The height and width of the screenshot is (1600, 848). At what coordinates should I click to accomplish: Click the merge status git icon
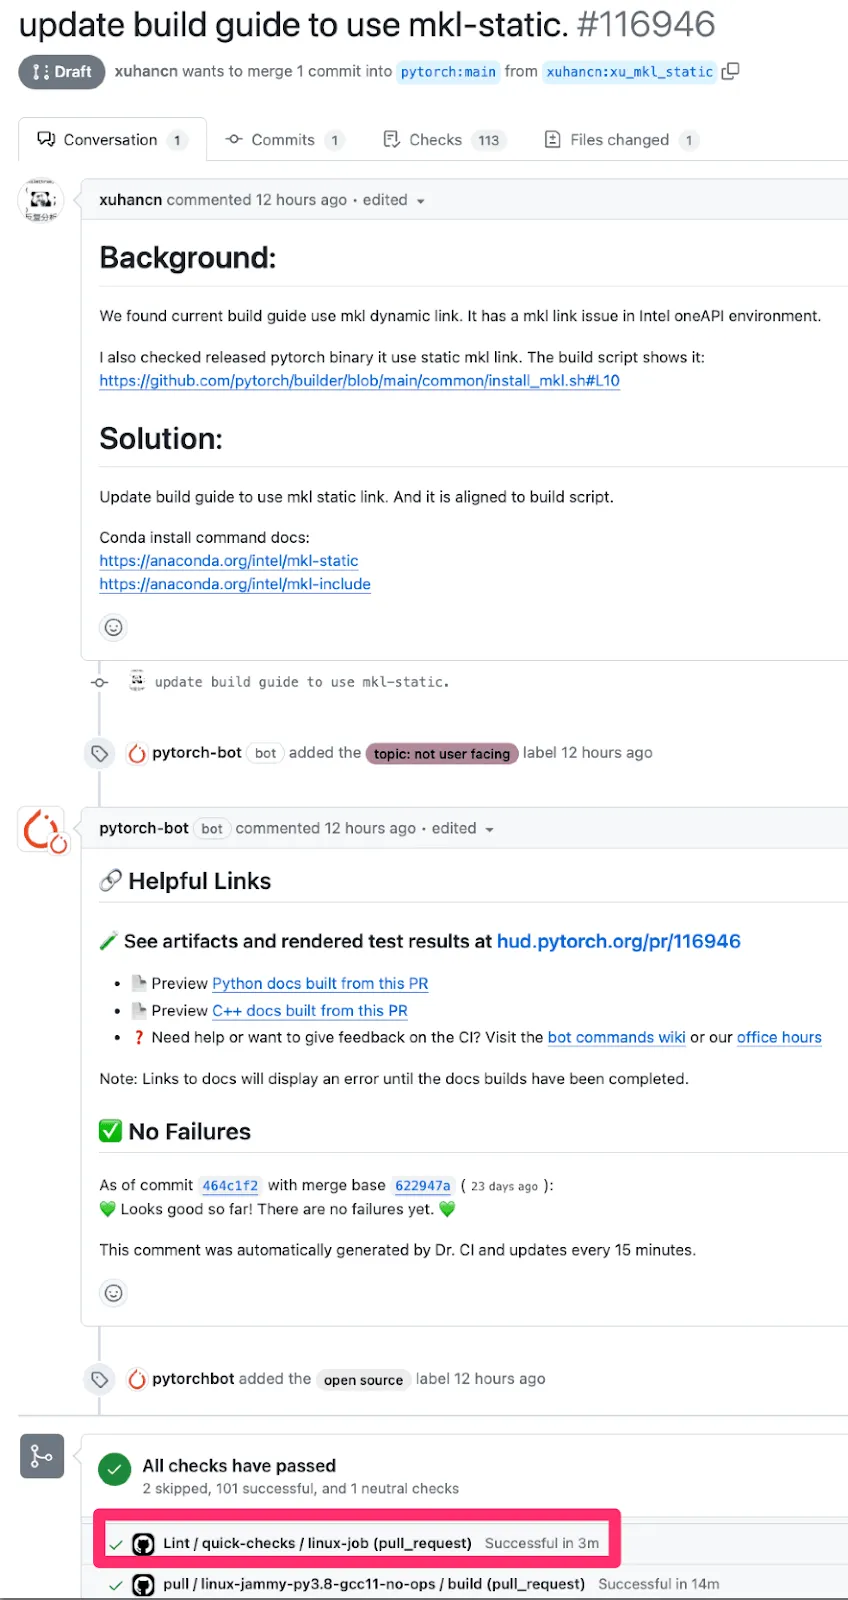tap(42, 1456)
